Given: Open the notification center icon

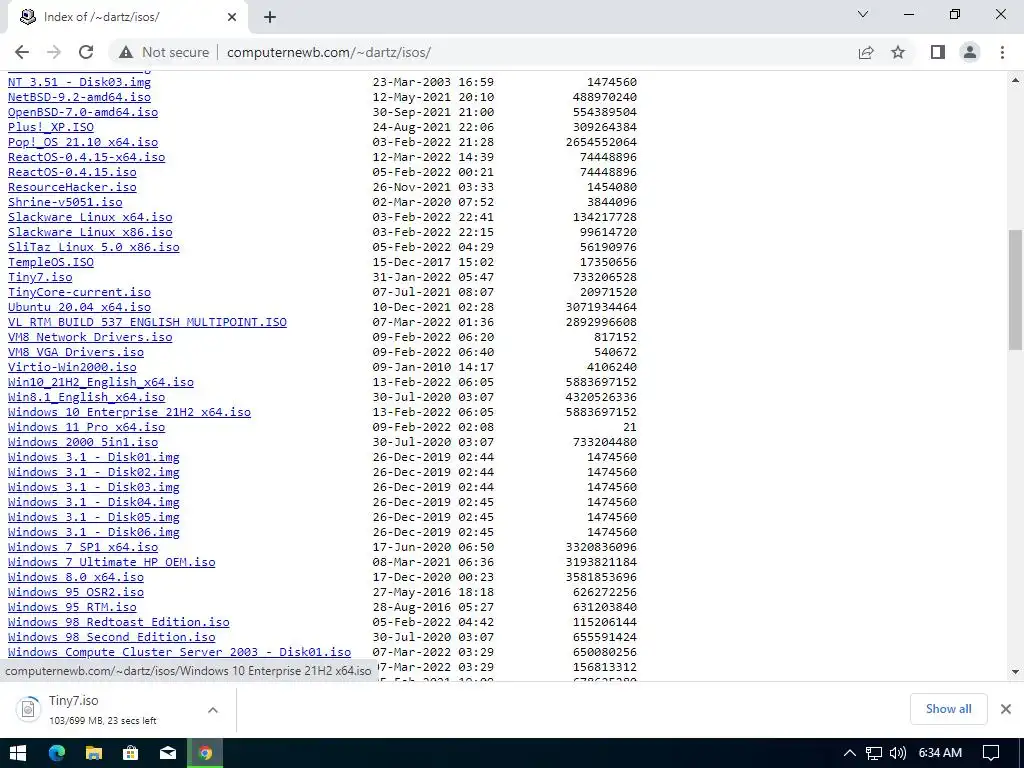Looking at the screenshot, I should coord(991,753).
